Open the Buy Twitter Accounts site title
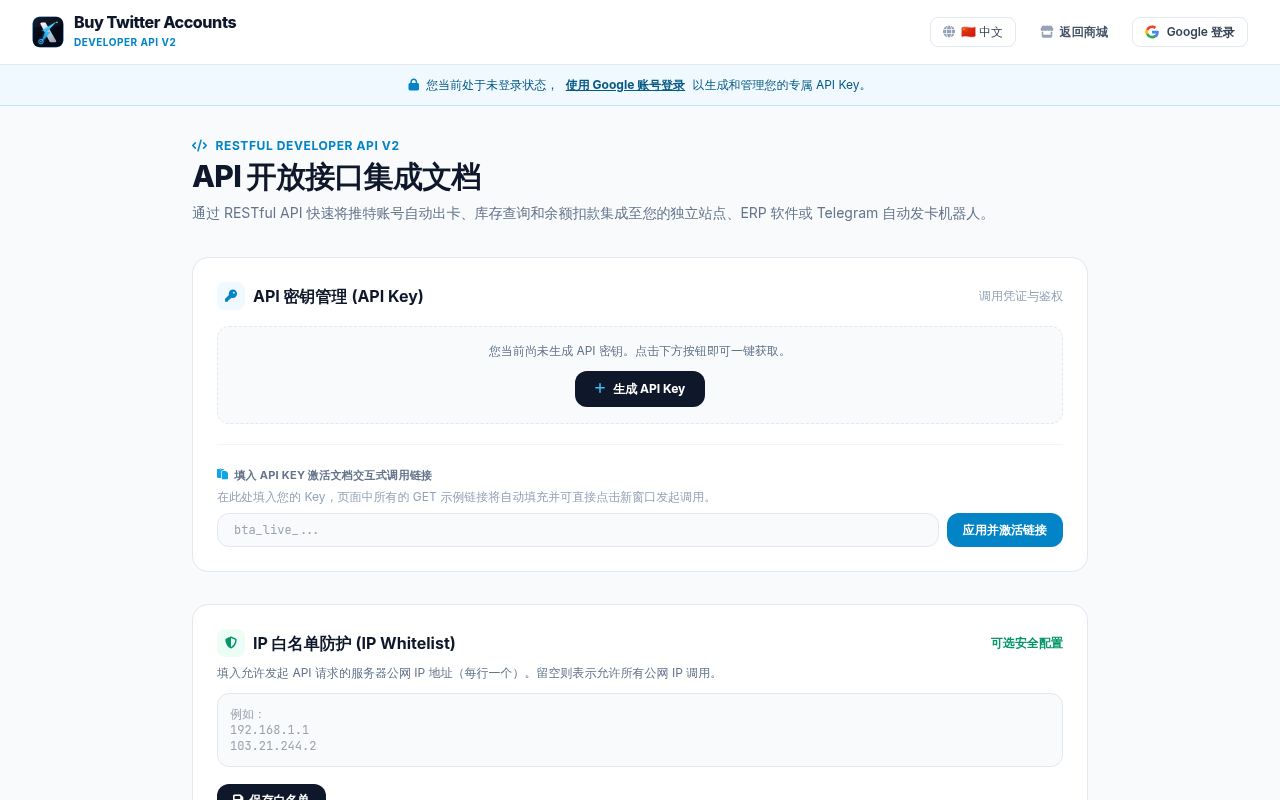Image resolution: width=1280 pixels, height=800 pixels. pos(155,22)
